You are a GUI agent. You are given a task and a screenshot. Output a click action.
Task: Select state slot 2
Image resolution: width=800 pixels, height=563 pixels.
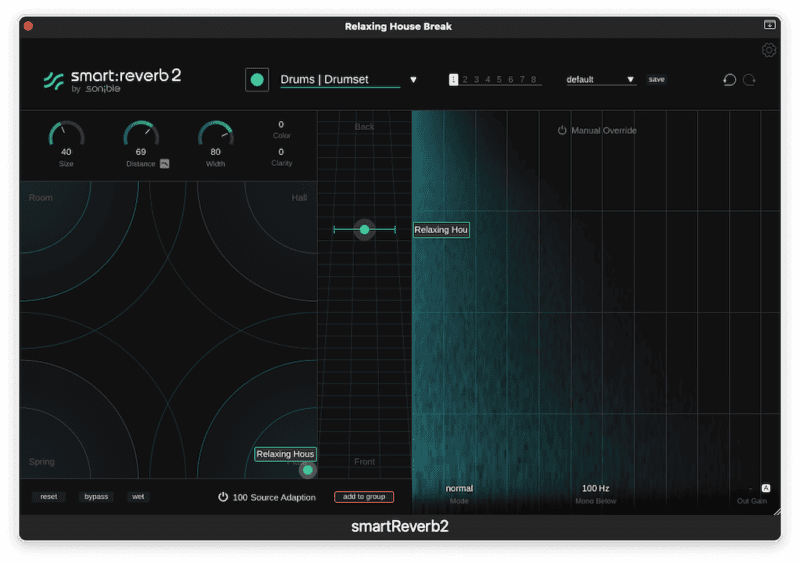[x=465, y=80]
